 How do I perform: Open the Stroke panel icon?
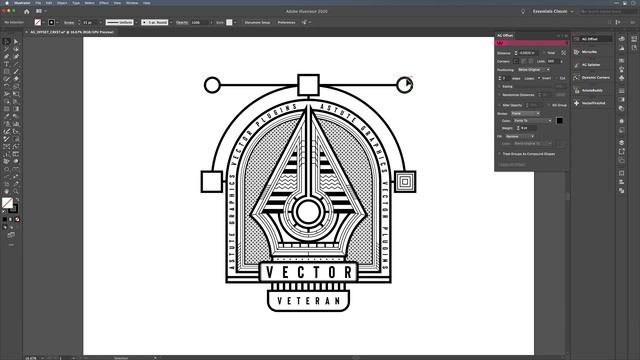(x=621, y=91)
